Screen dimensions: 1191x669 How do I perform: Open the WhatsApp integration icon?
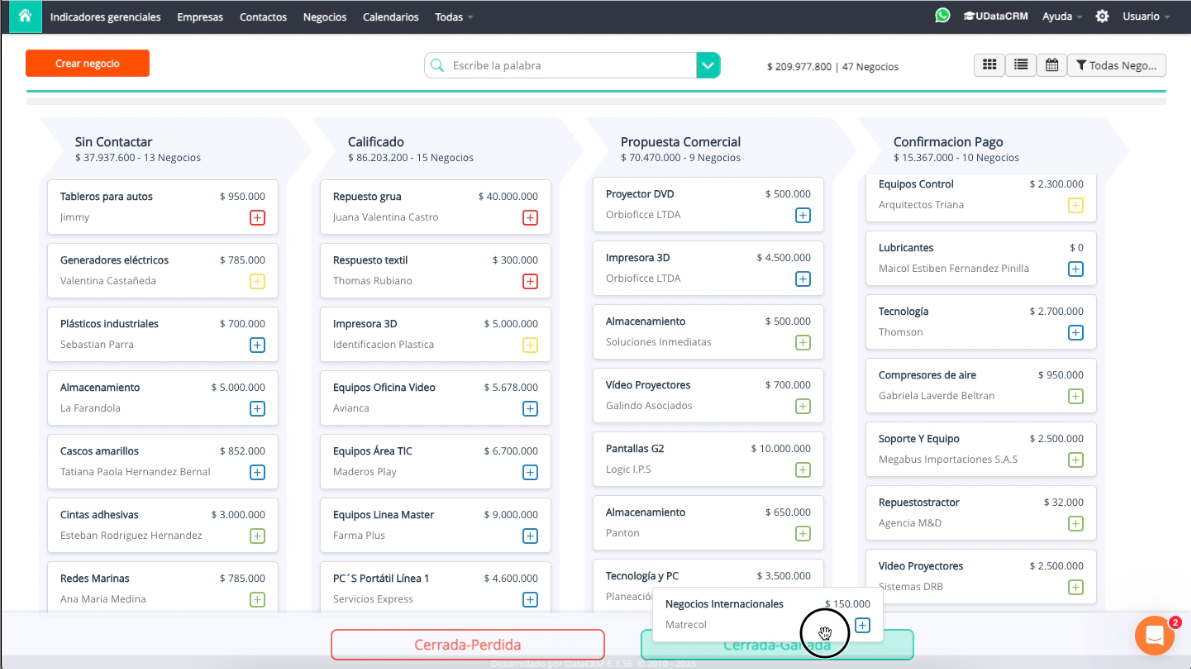942,16
